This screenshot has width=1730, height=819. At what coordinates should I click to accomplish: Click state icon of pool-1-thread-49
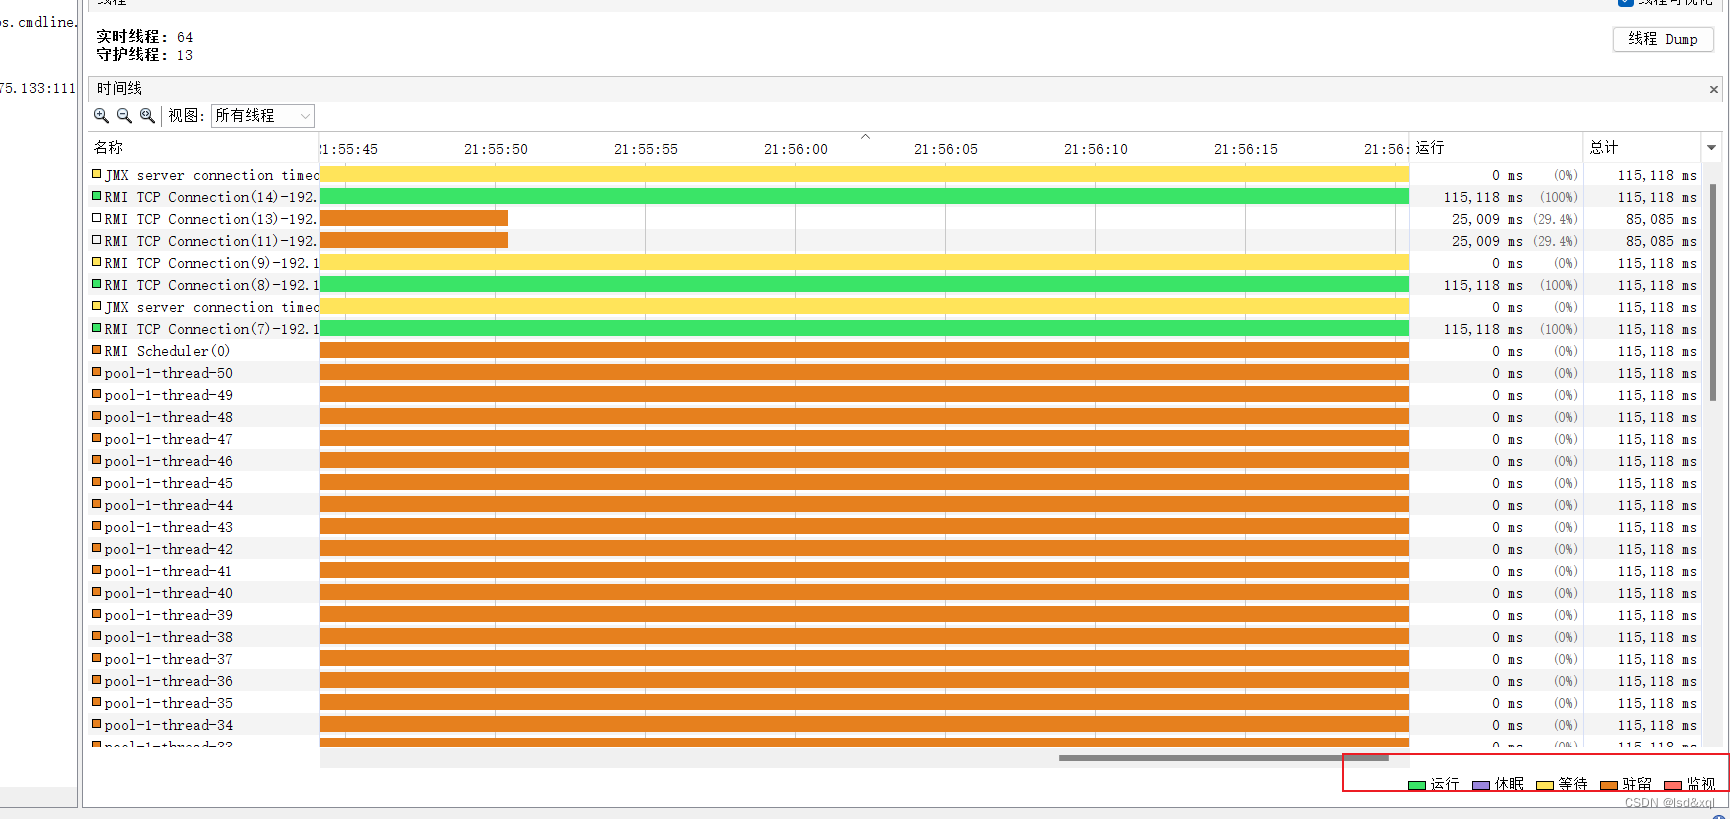click(97, 394)
